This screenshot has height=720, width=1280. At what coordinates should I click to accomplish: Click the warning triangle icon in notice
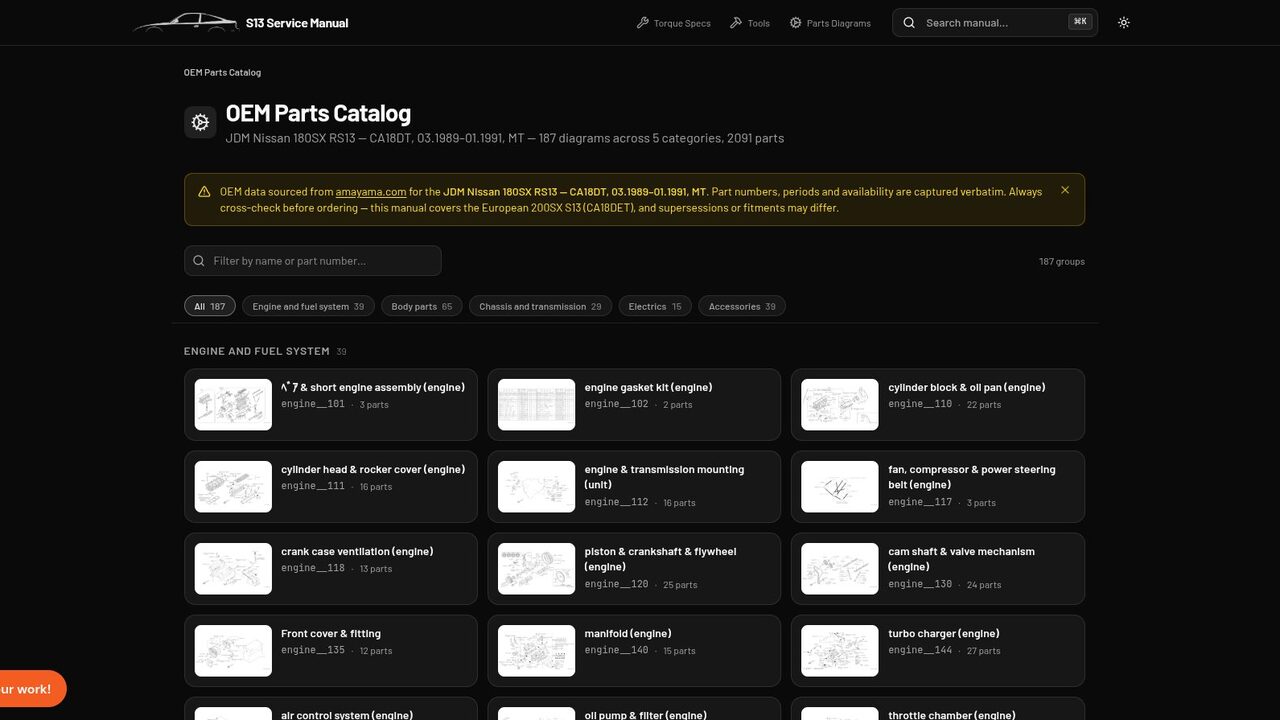tap(204, 191)
